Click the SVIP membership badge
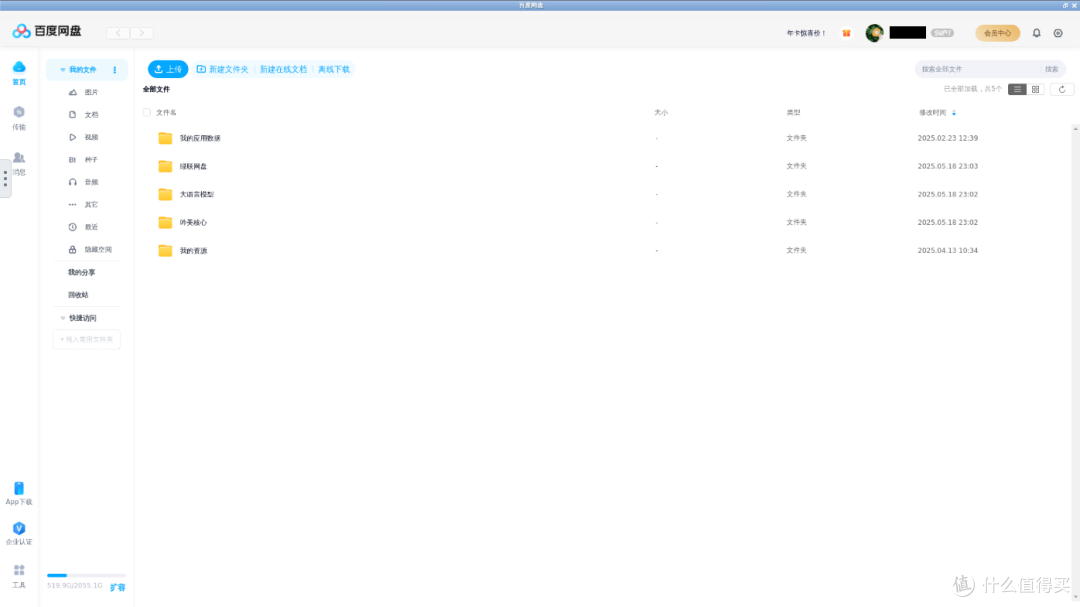Screen dimensions: 1080x607 (x=942, y=33)
